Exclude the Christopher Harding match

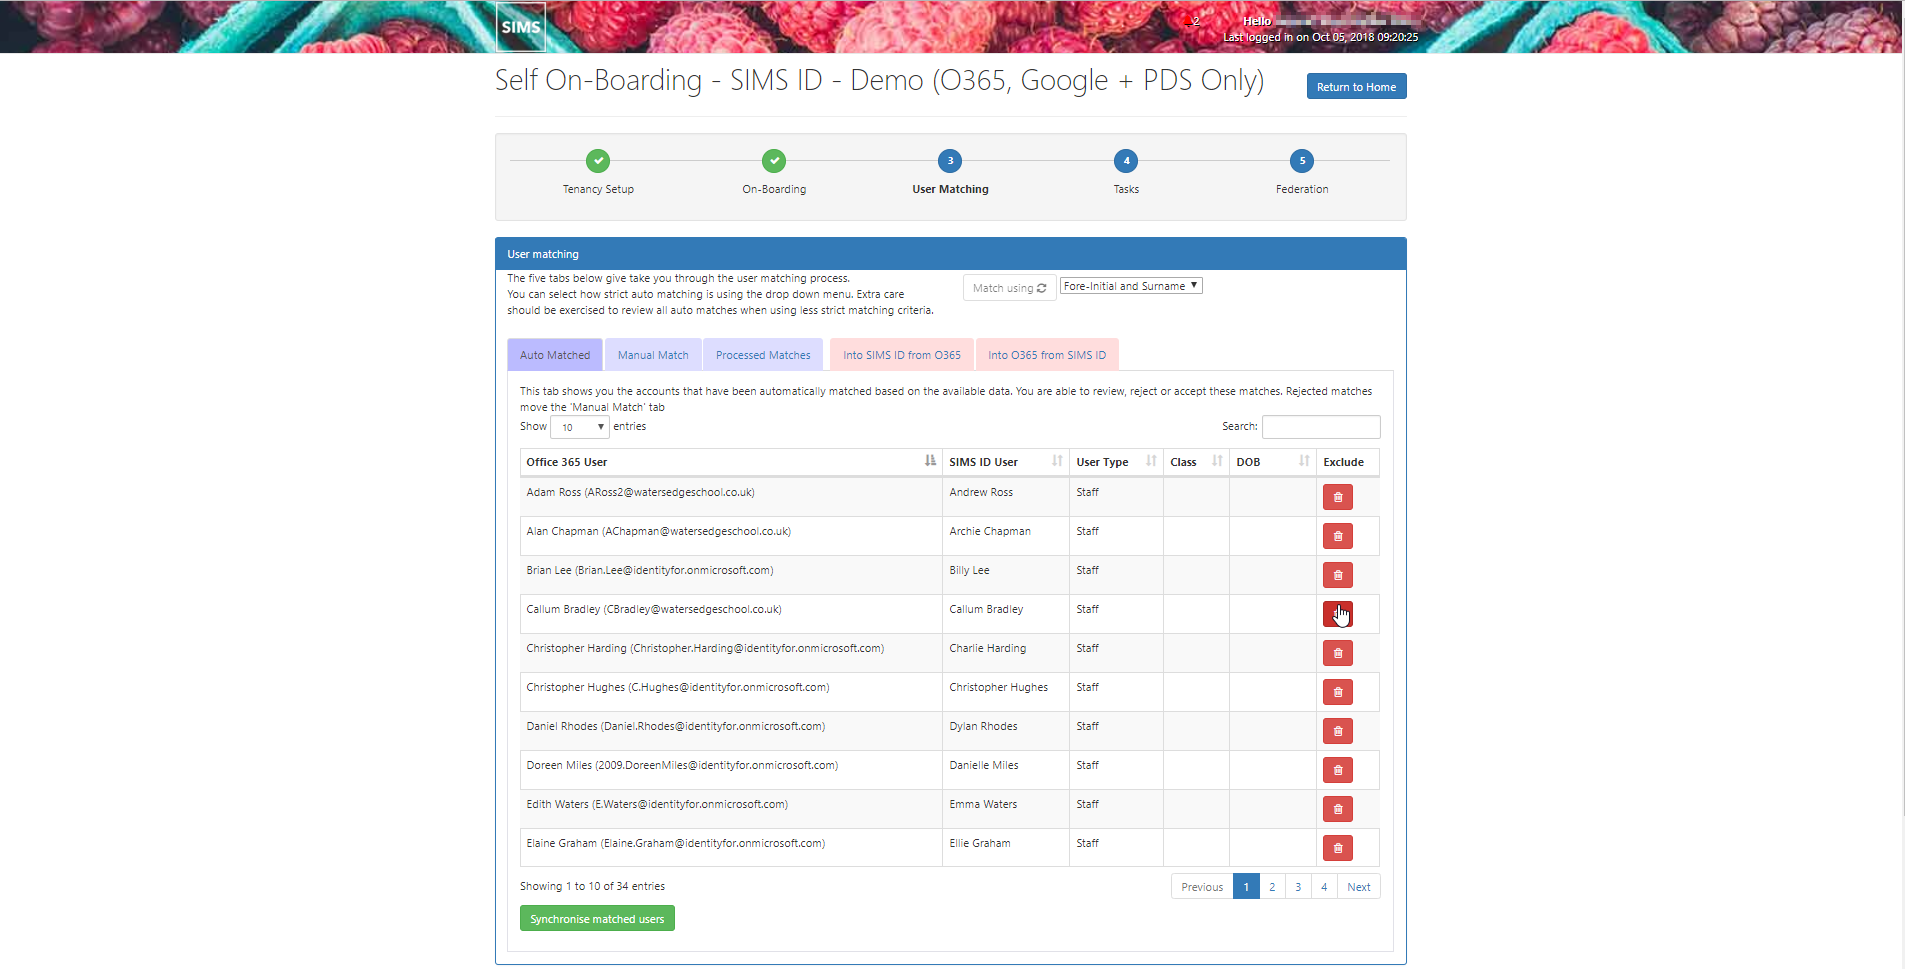tap(1337, 653)
